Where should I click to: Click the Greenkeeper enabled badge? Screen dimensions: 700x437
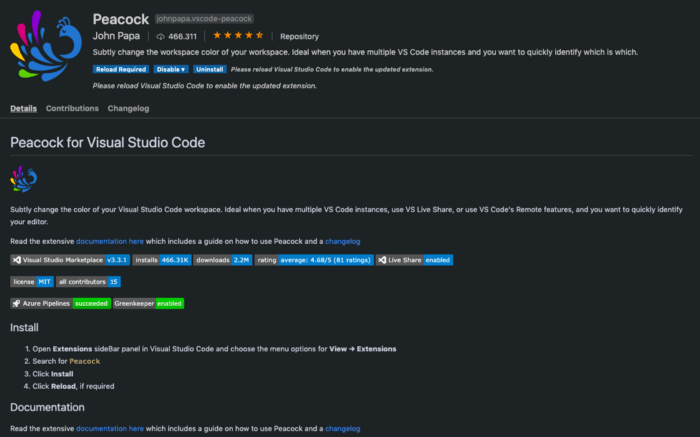click(148, 304)
